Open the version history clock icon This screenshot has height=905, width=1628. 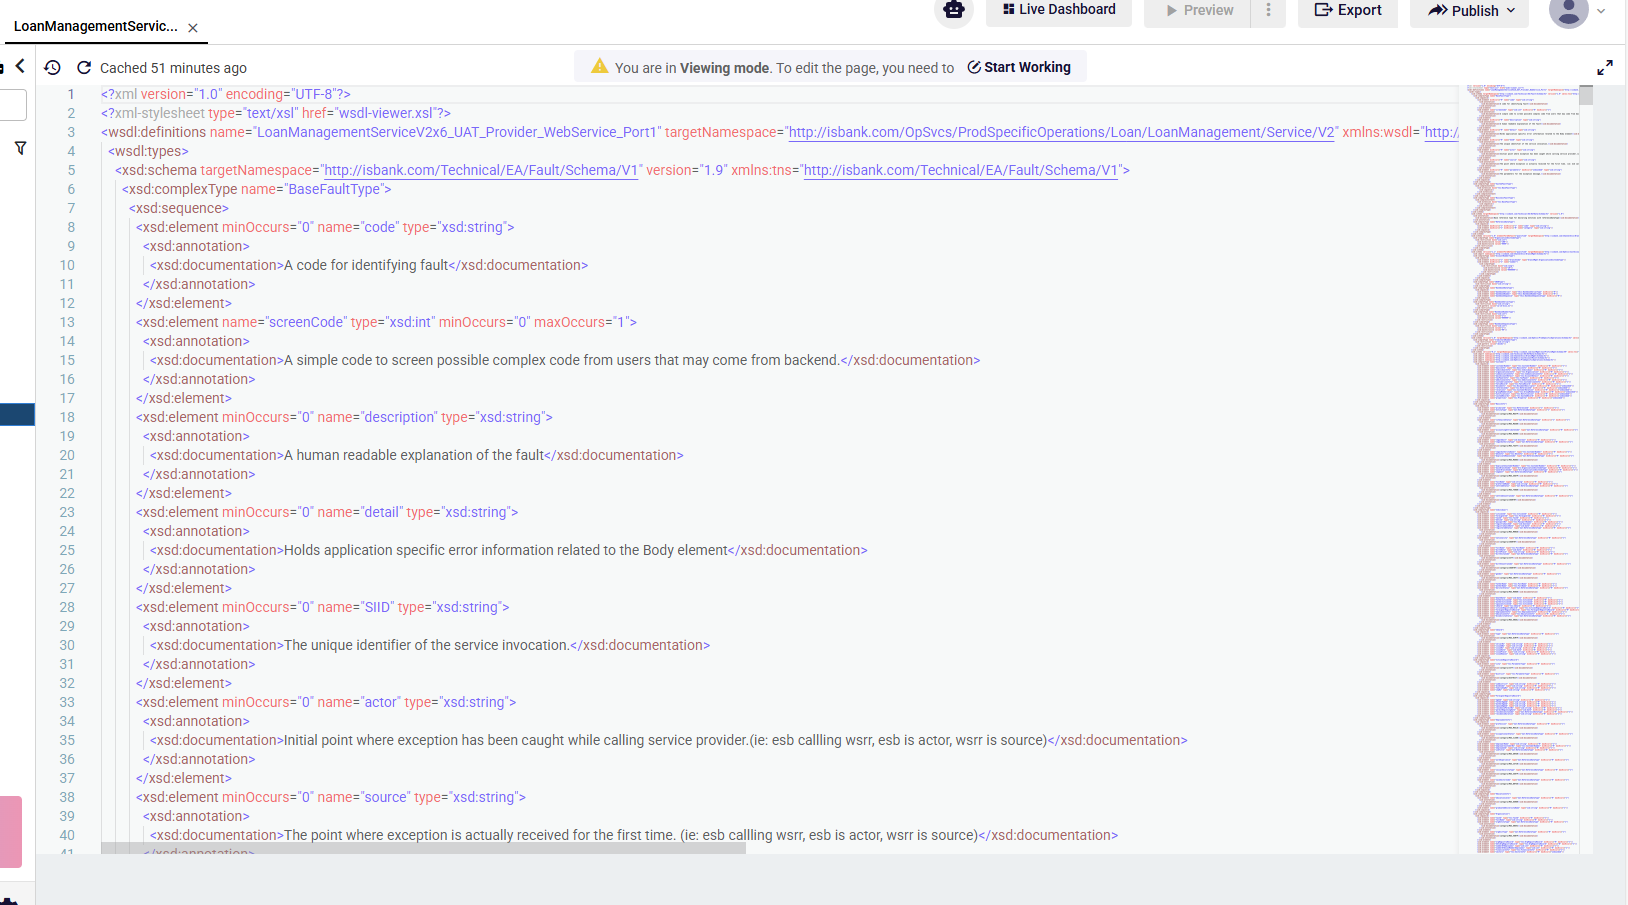[x=53, y=67]
